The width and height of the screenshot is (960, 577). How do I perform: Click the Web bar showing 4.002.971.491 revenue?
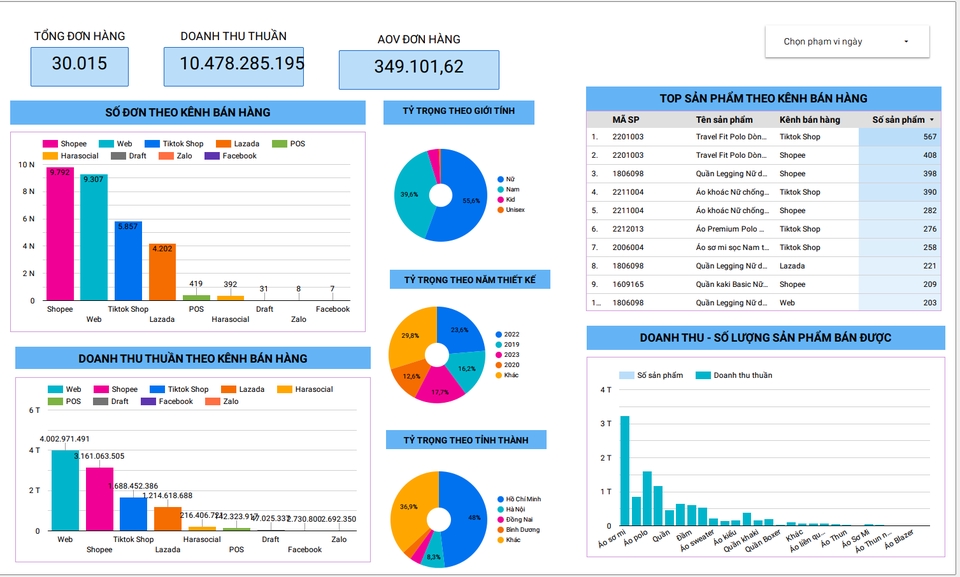coord(65,490)
